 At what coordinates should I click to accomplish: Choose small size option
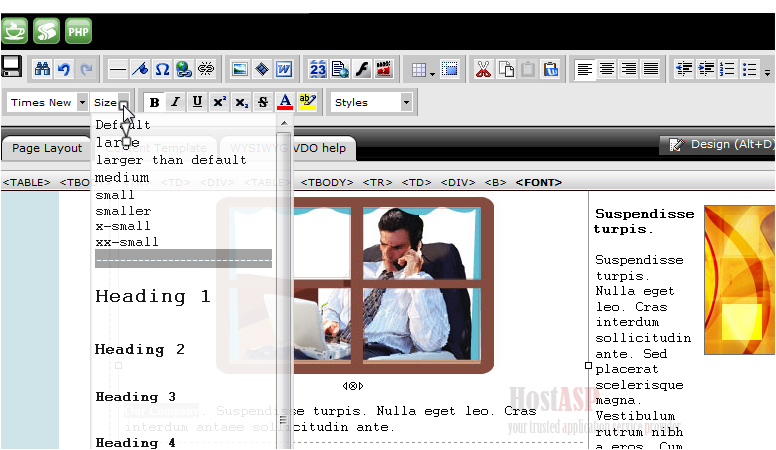click(115, 195)
